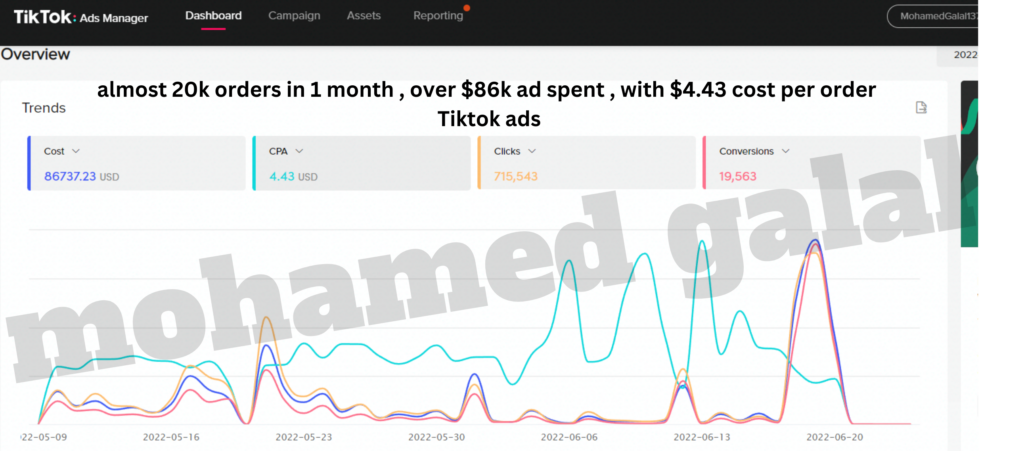Open the Conversions metric dropdown arrow

point(785,151)
